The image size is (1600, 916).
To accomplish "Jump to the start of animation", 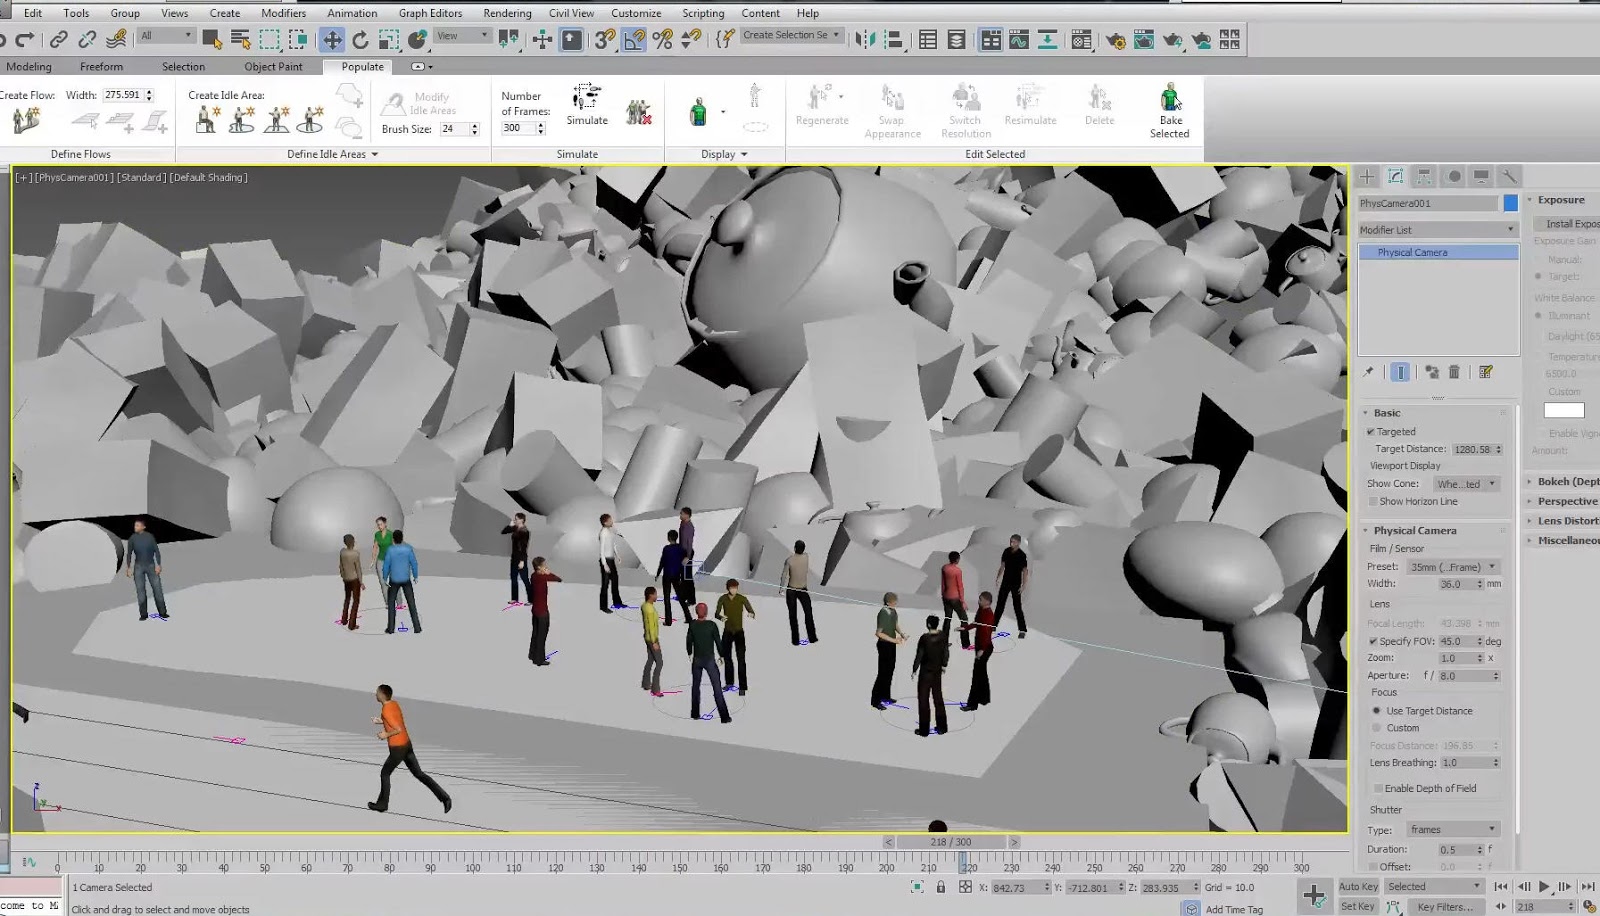I will [1500, 886].
